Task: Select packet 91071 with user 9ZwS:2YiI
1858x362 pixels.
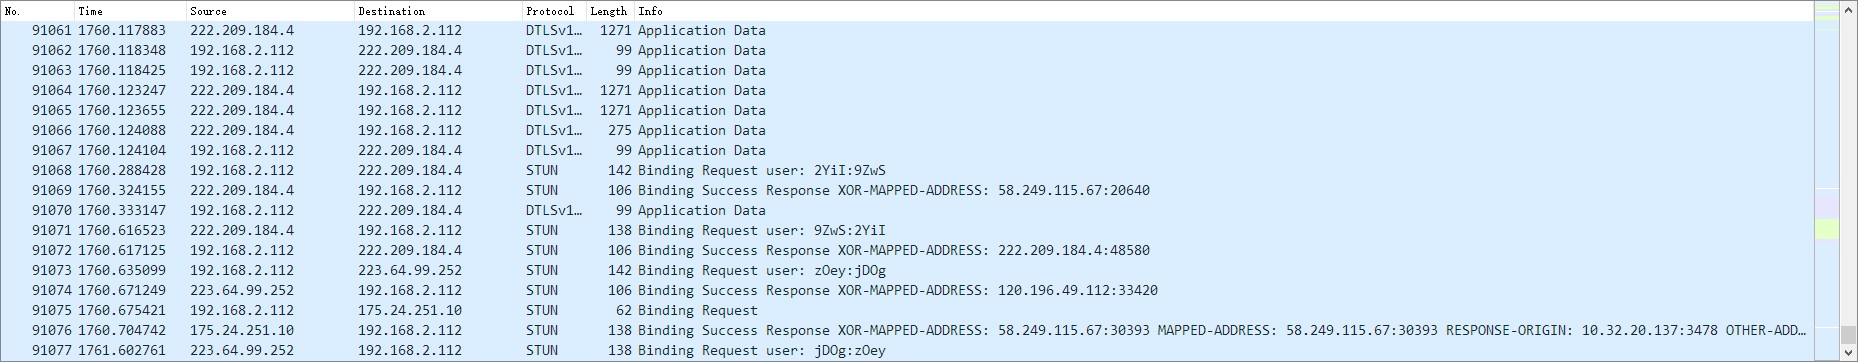Action: click(x=907, y=230)
